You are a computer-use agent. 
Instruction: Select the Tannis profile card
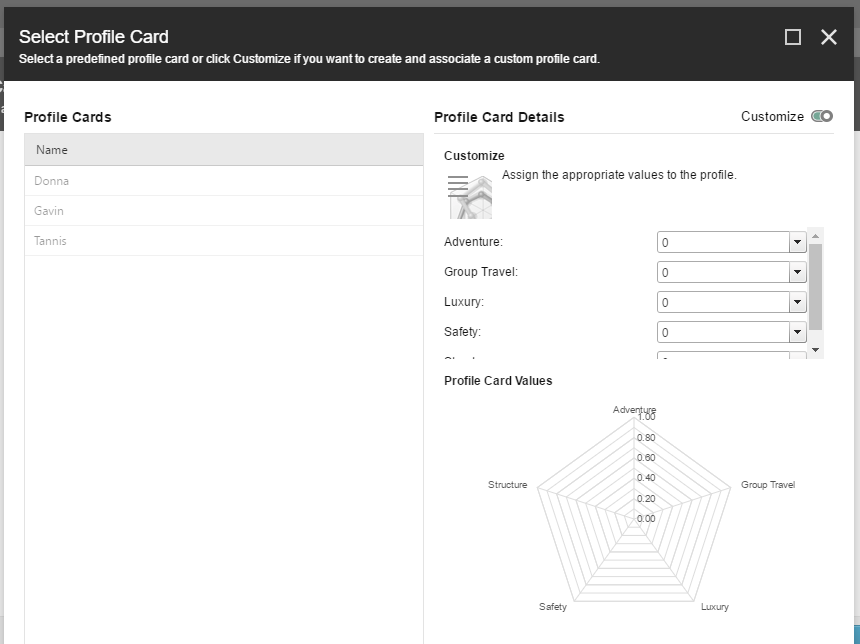(x=224, y=241)
